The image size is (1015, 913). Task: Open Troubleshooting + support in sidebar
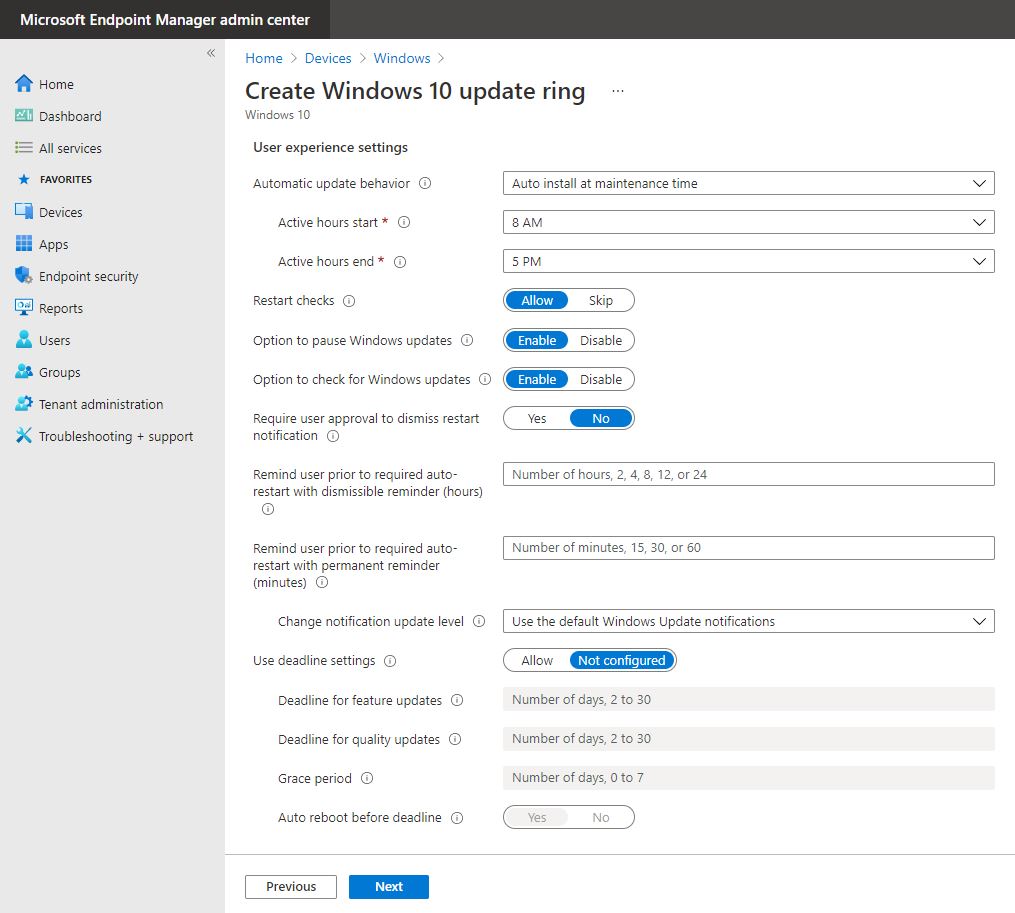[116, 436]
